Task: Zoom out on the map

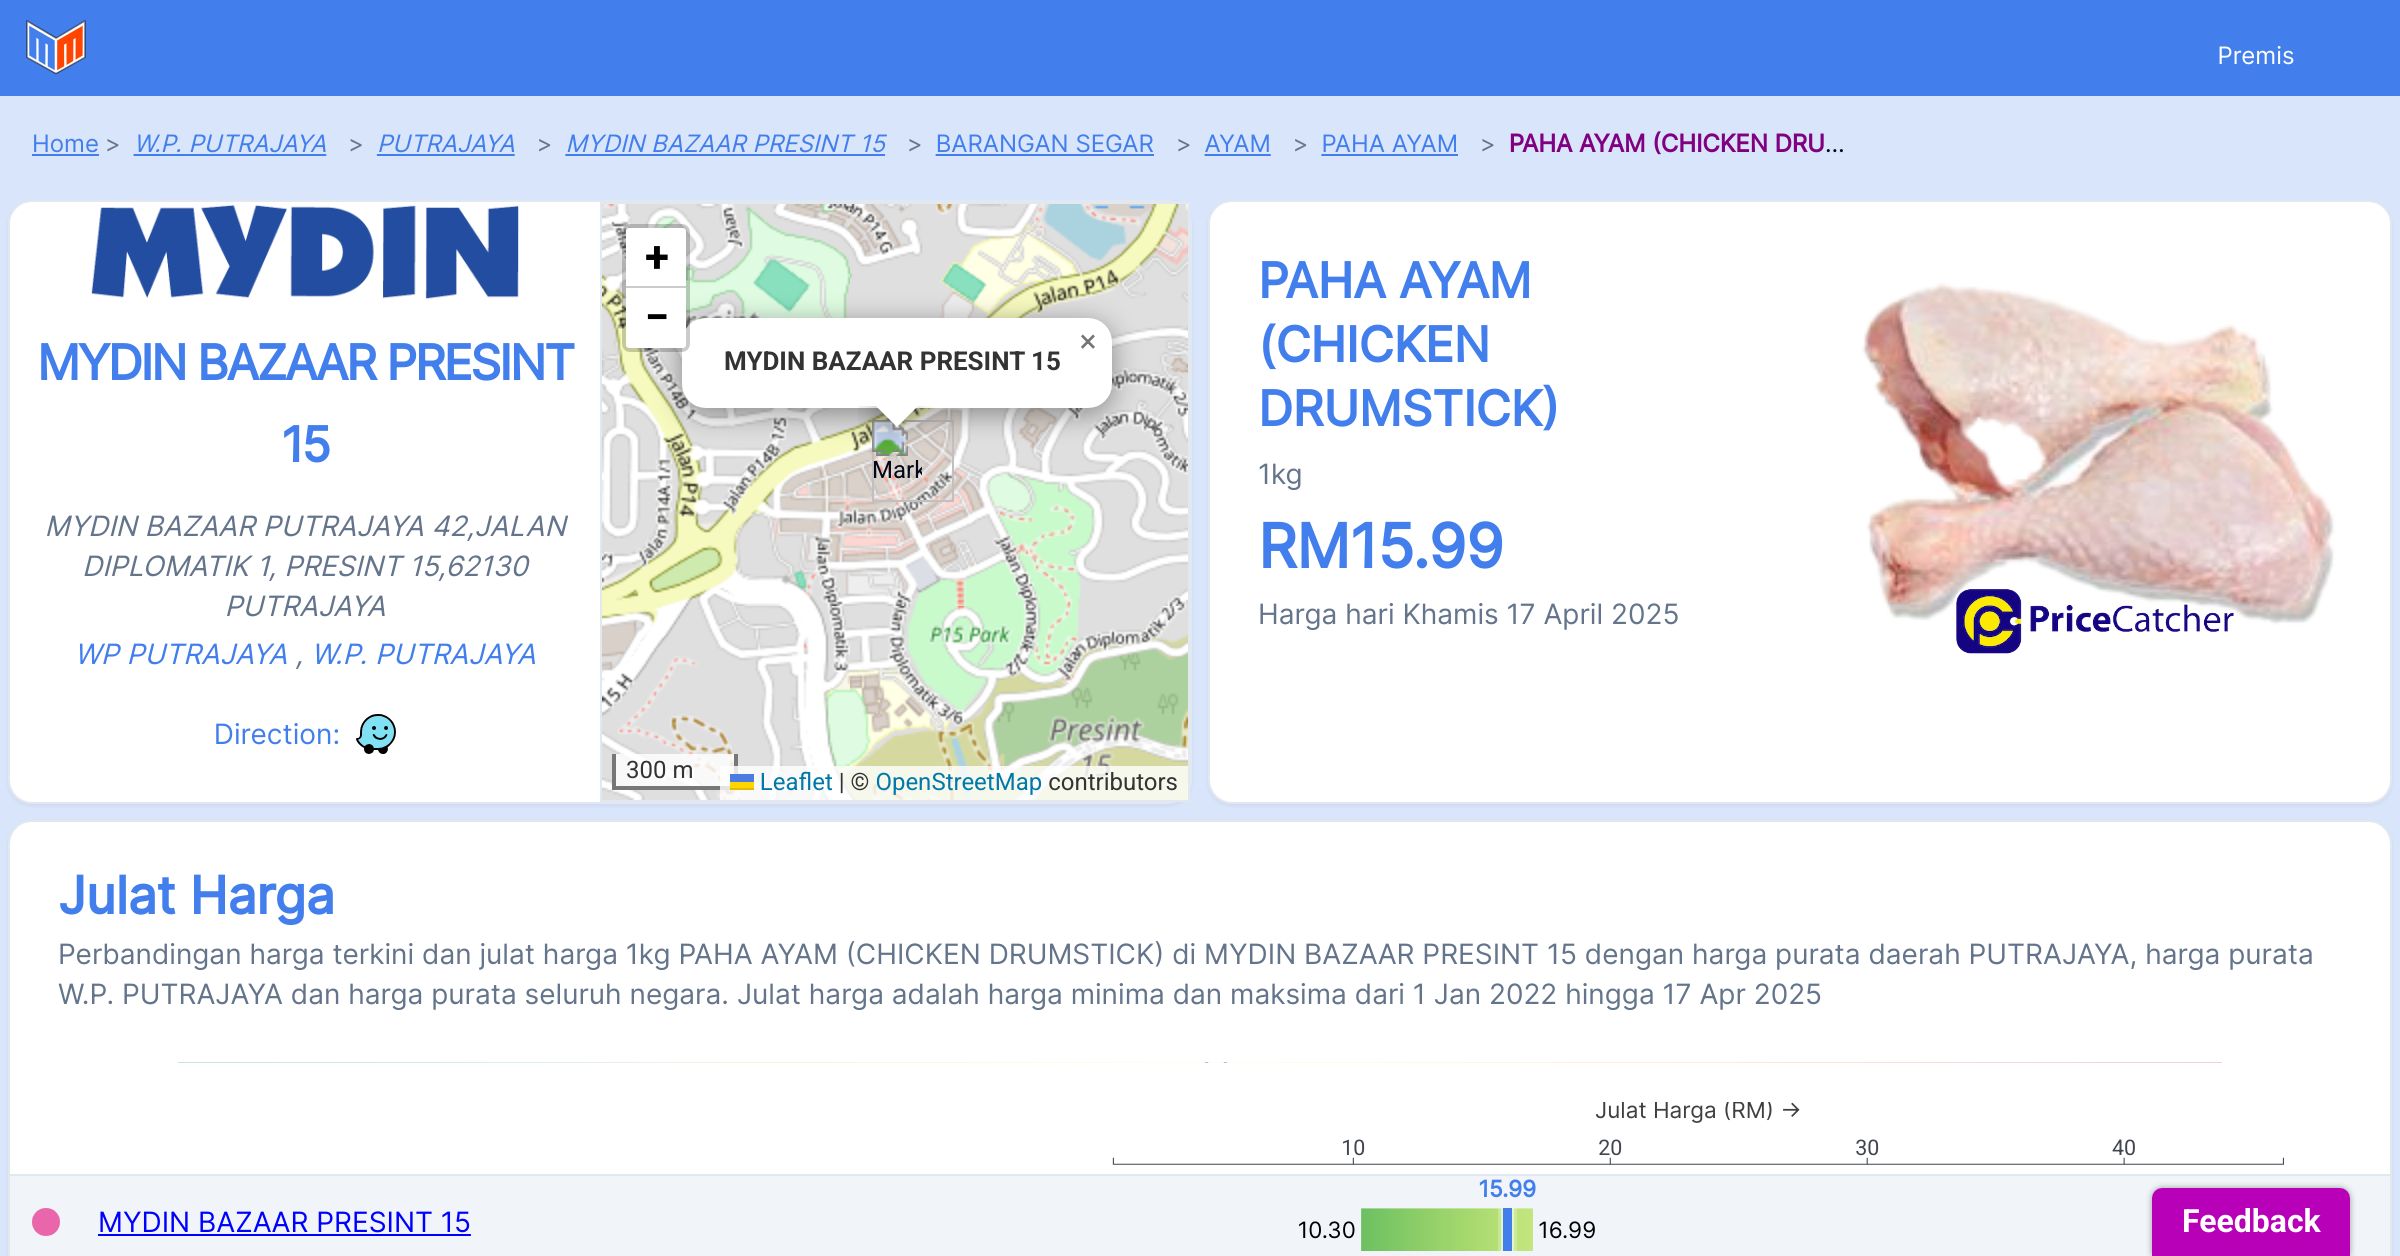Action: [656, 317]
